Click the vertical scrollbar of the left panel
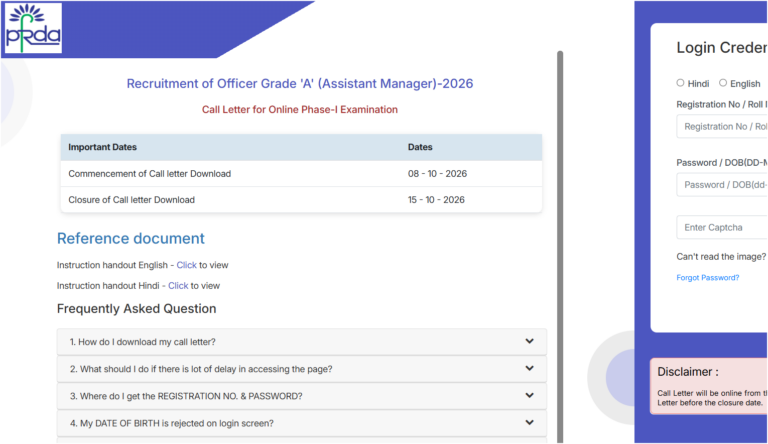This screenshot has height=444, width=768. point(560,247)
